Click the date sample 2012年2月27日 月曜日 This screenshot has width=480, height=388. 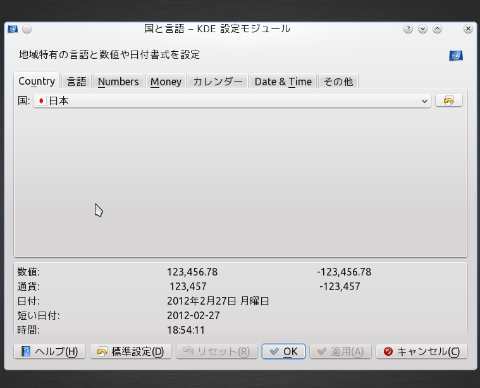tap(218, 301)
